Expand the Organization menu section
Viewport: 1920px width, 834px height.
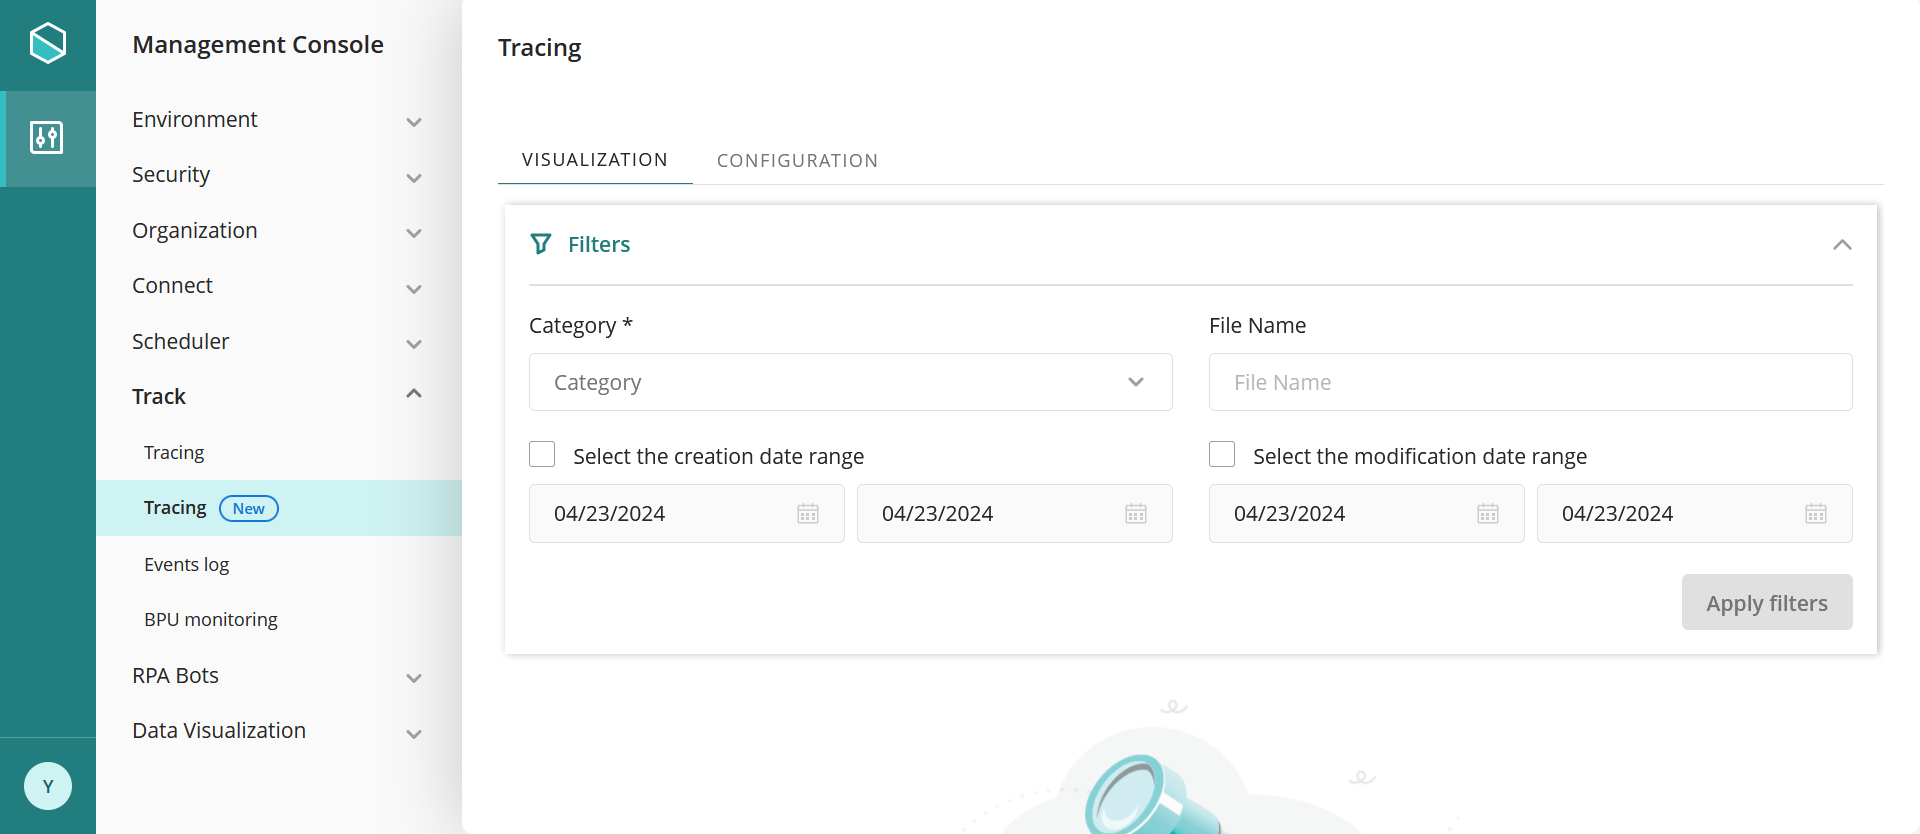point(277,231)
